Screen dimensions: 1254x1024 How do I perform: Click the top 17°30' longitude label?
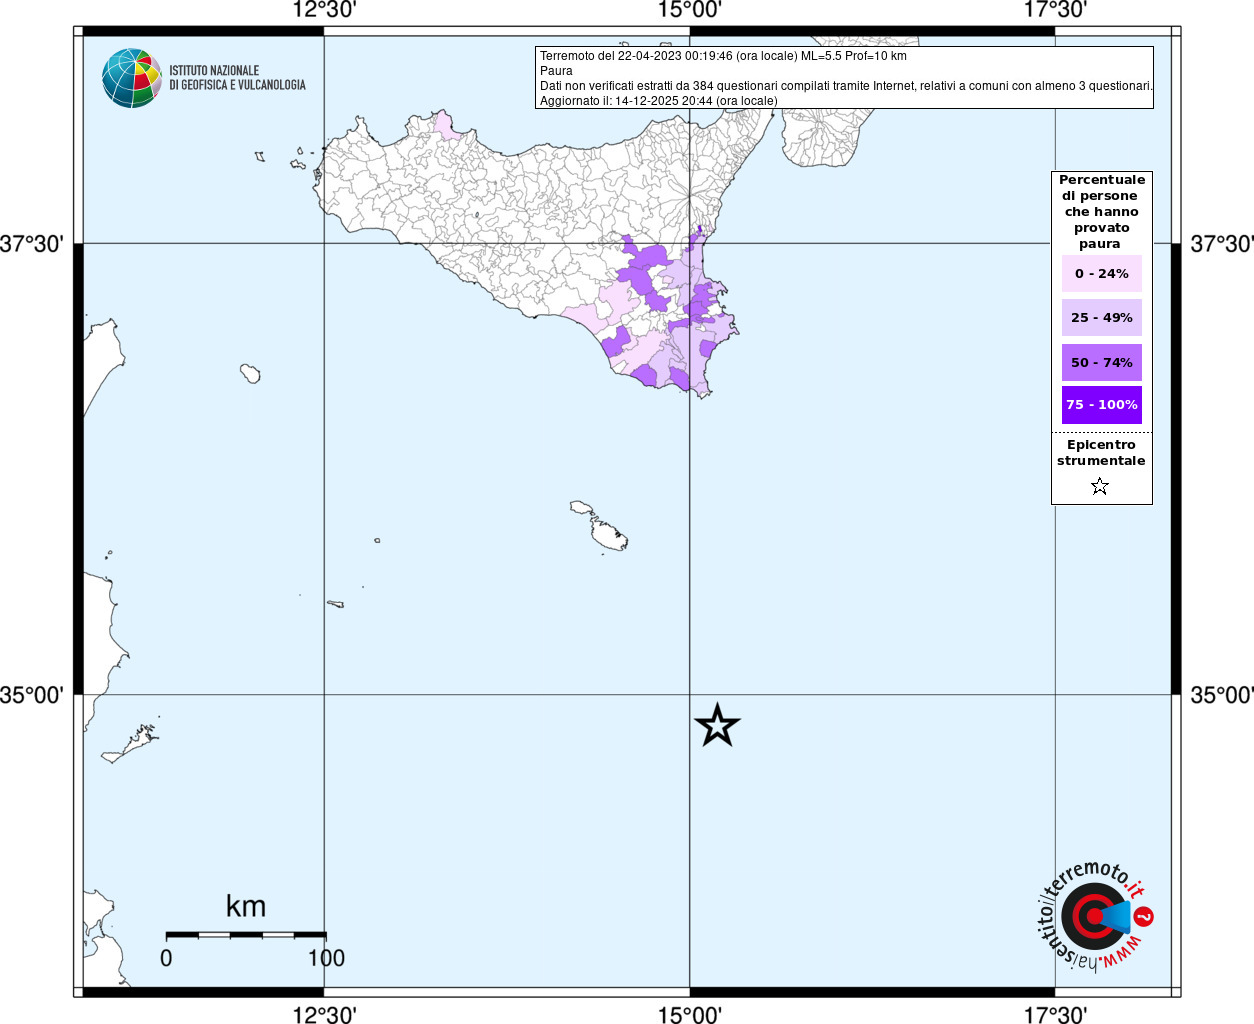point(1055,11)
